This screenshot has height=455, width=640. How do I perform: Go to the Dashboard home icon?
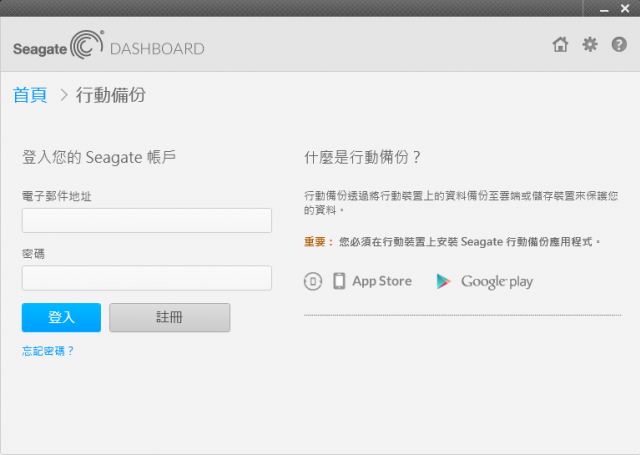(560, 44)
